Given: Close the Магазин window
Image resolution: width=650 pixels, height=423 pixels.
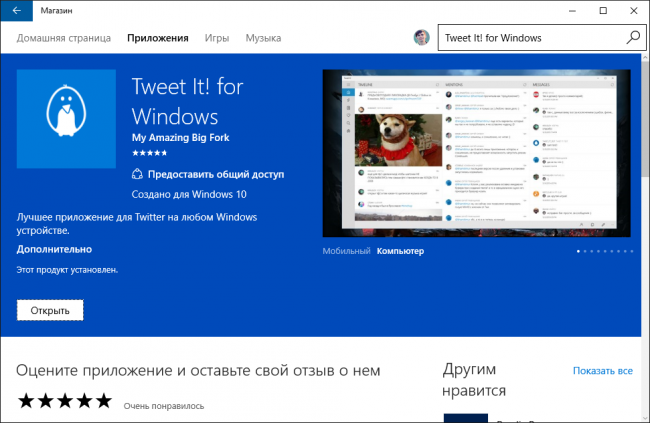Looking at the screenshot, I should point(634,11).
